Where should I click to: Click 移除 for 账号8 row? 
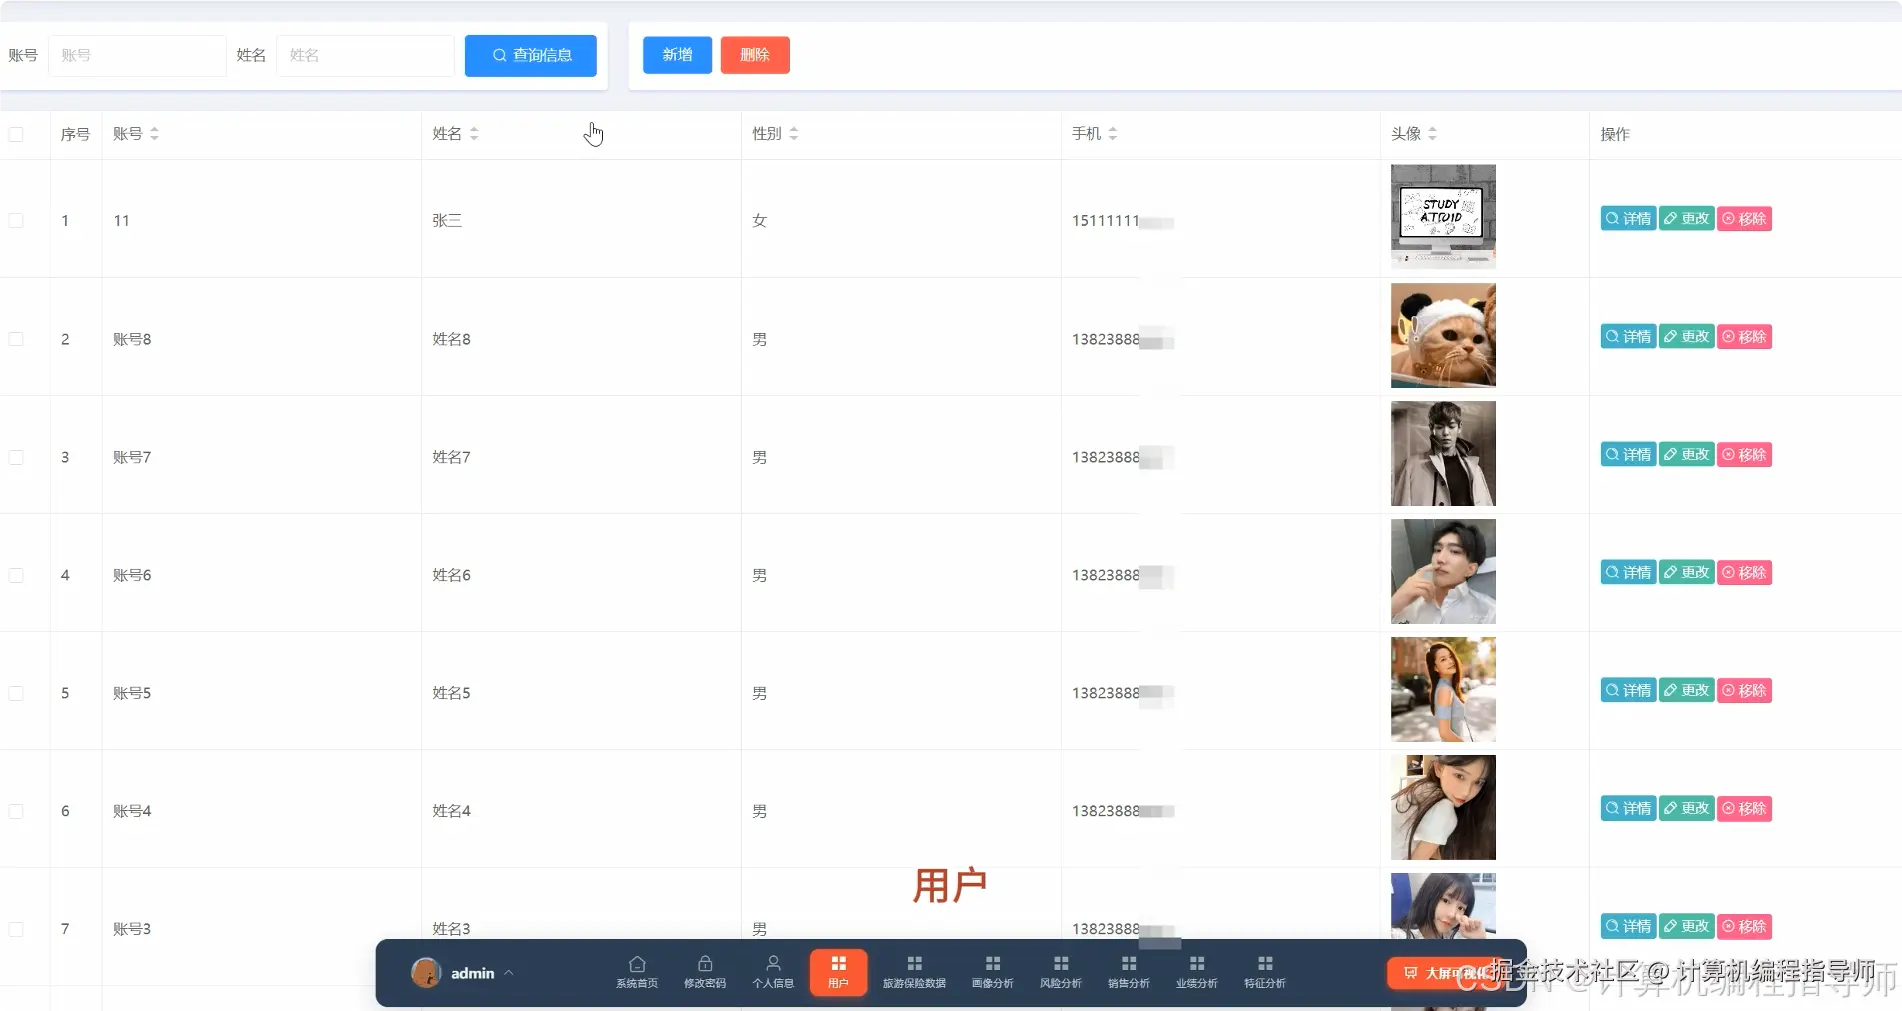(1744, 337)
